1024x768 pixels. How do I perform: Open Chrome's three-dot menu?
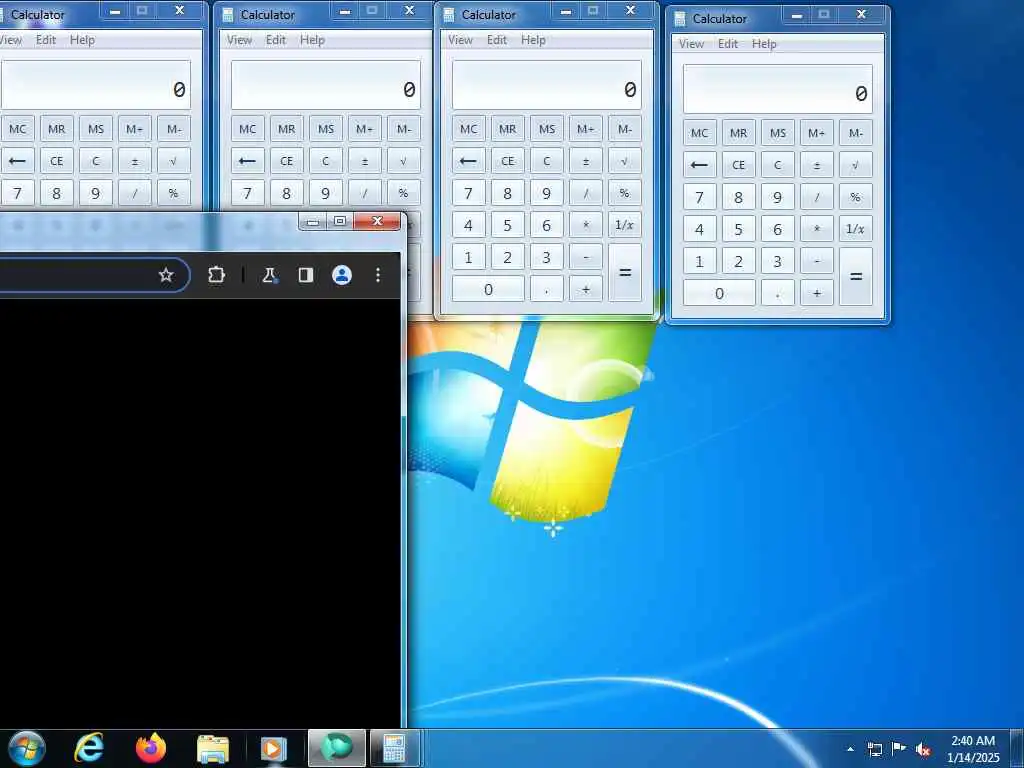(x=377, y=275)
